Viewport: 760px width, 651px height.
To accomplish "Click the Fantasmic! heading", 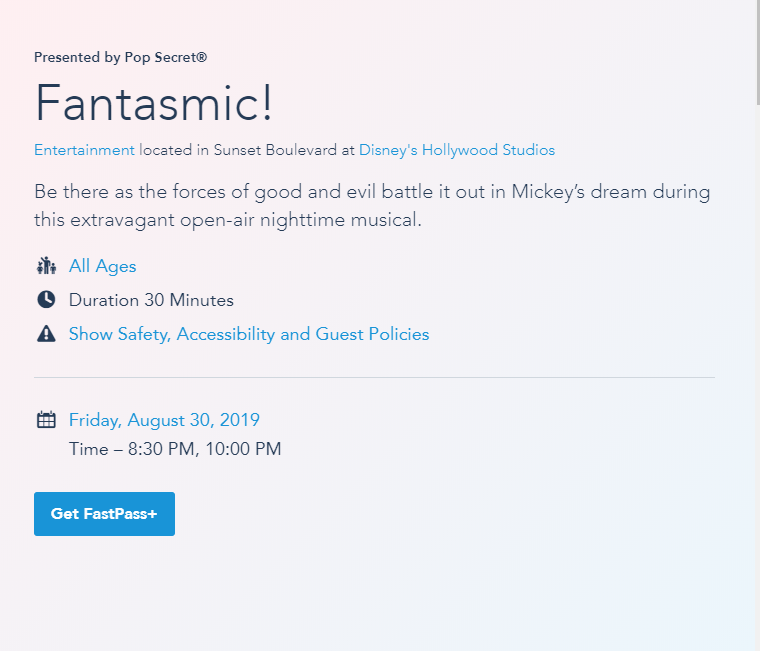I will [x=154, y=102].
